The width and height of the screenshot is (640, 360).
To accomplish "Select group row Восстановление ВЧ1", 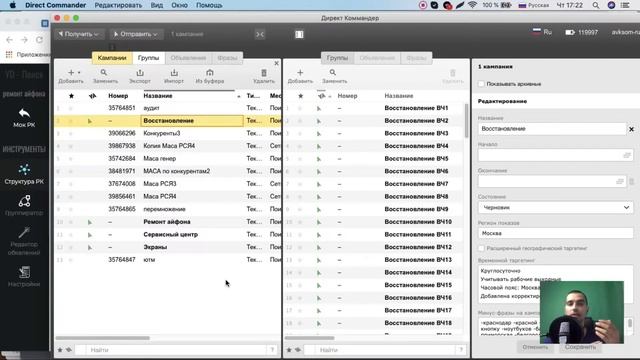I will 374,108.
